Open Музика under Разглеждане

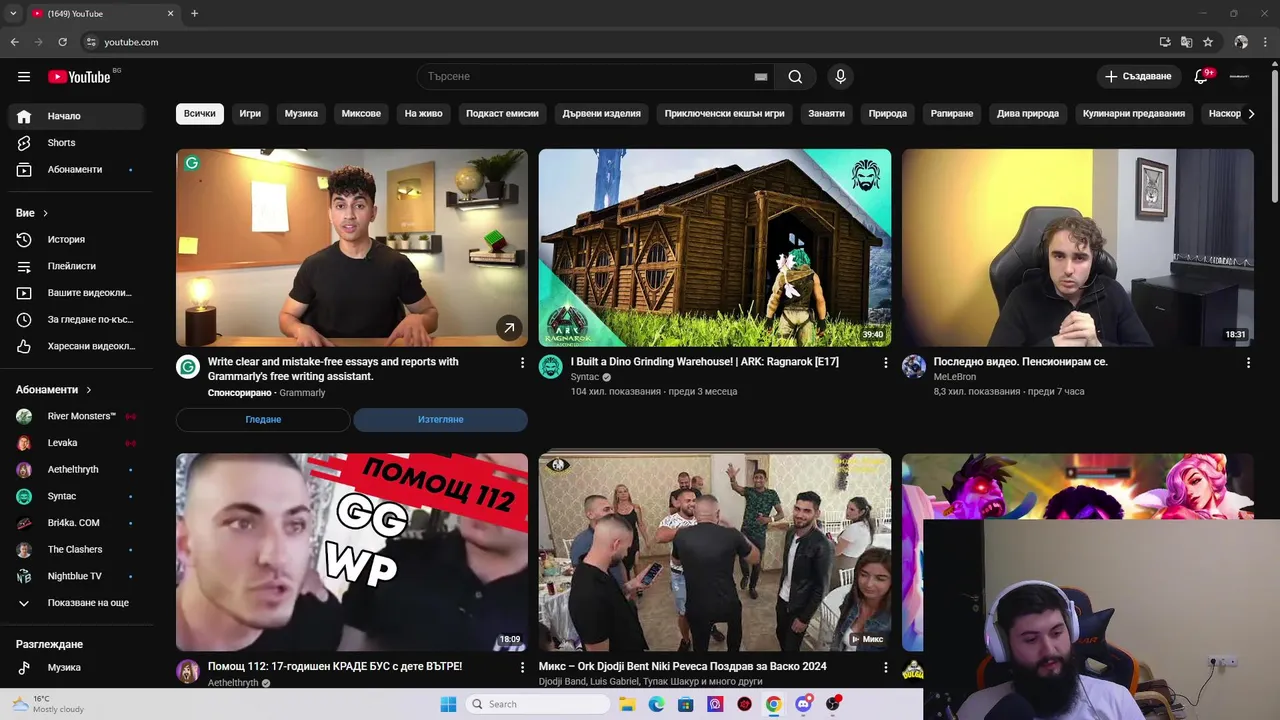(76, 667)
